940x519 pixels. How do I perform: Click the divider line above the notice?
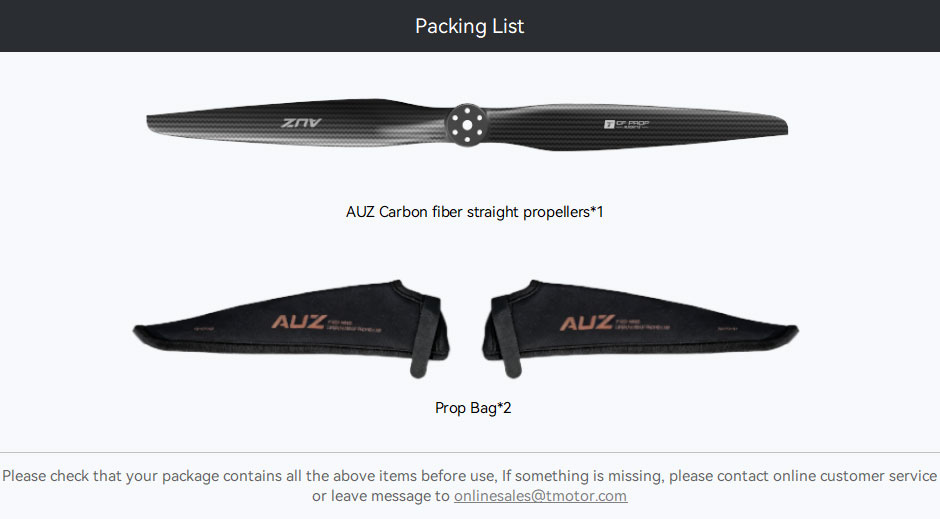[x=470, y=452]
